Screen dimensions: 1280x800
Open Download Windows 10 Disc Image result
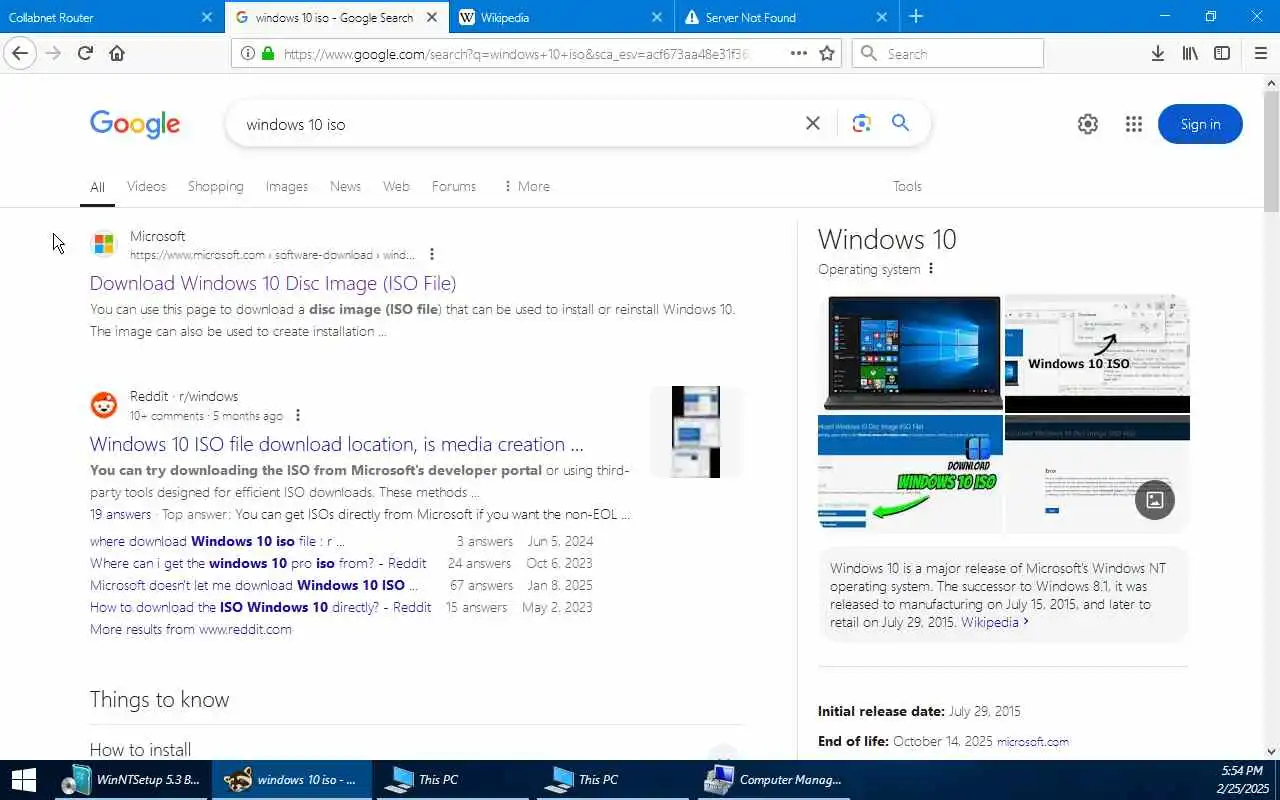coord(273,283)
